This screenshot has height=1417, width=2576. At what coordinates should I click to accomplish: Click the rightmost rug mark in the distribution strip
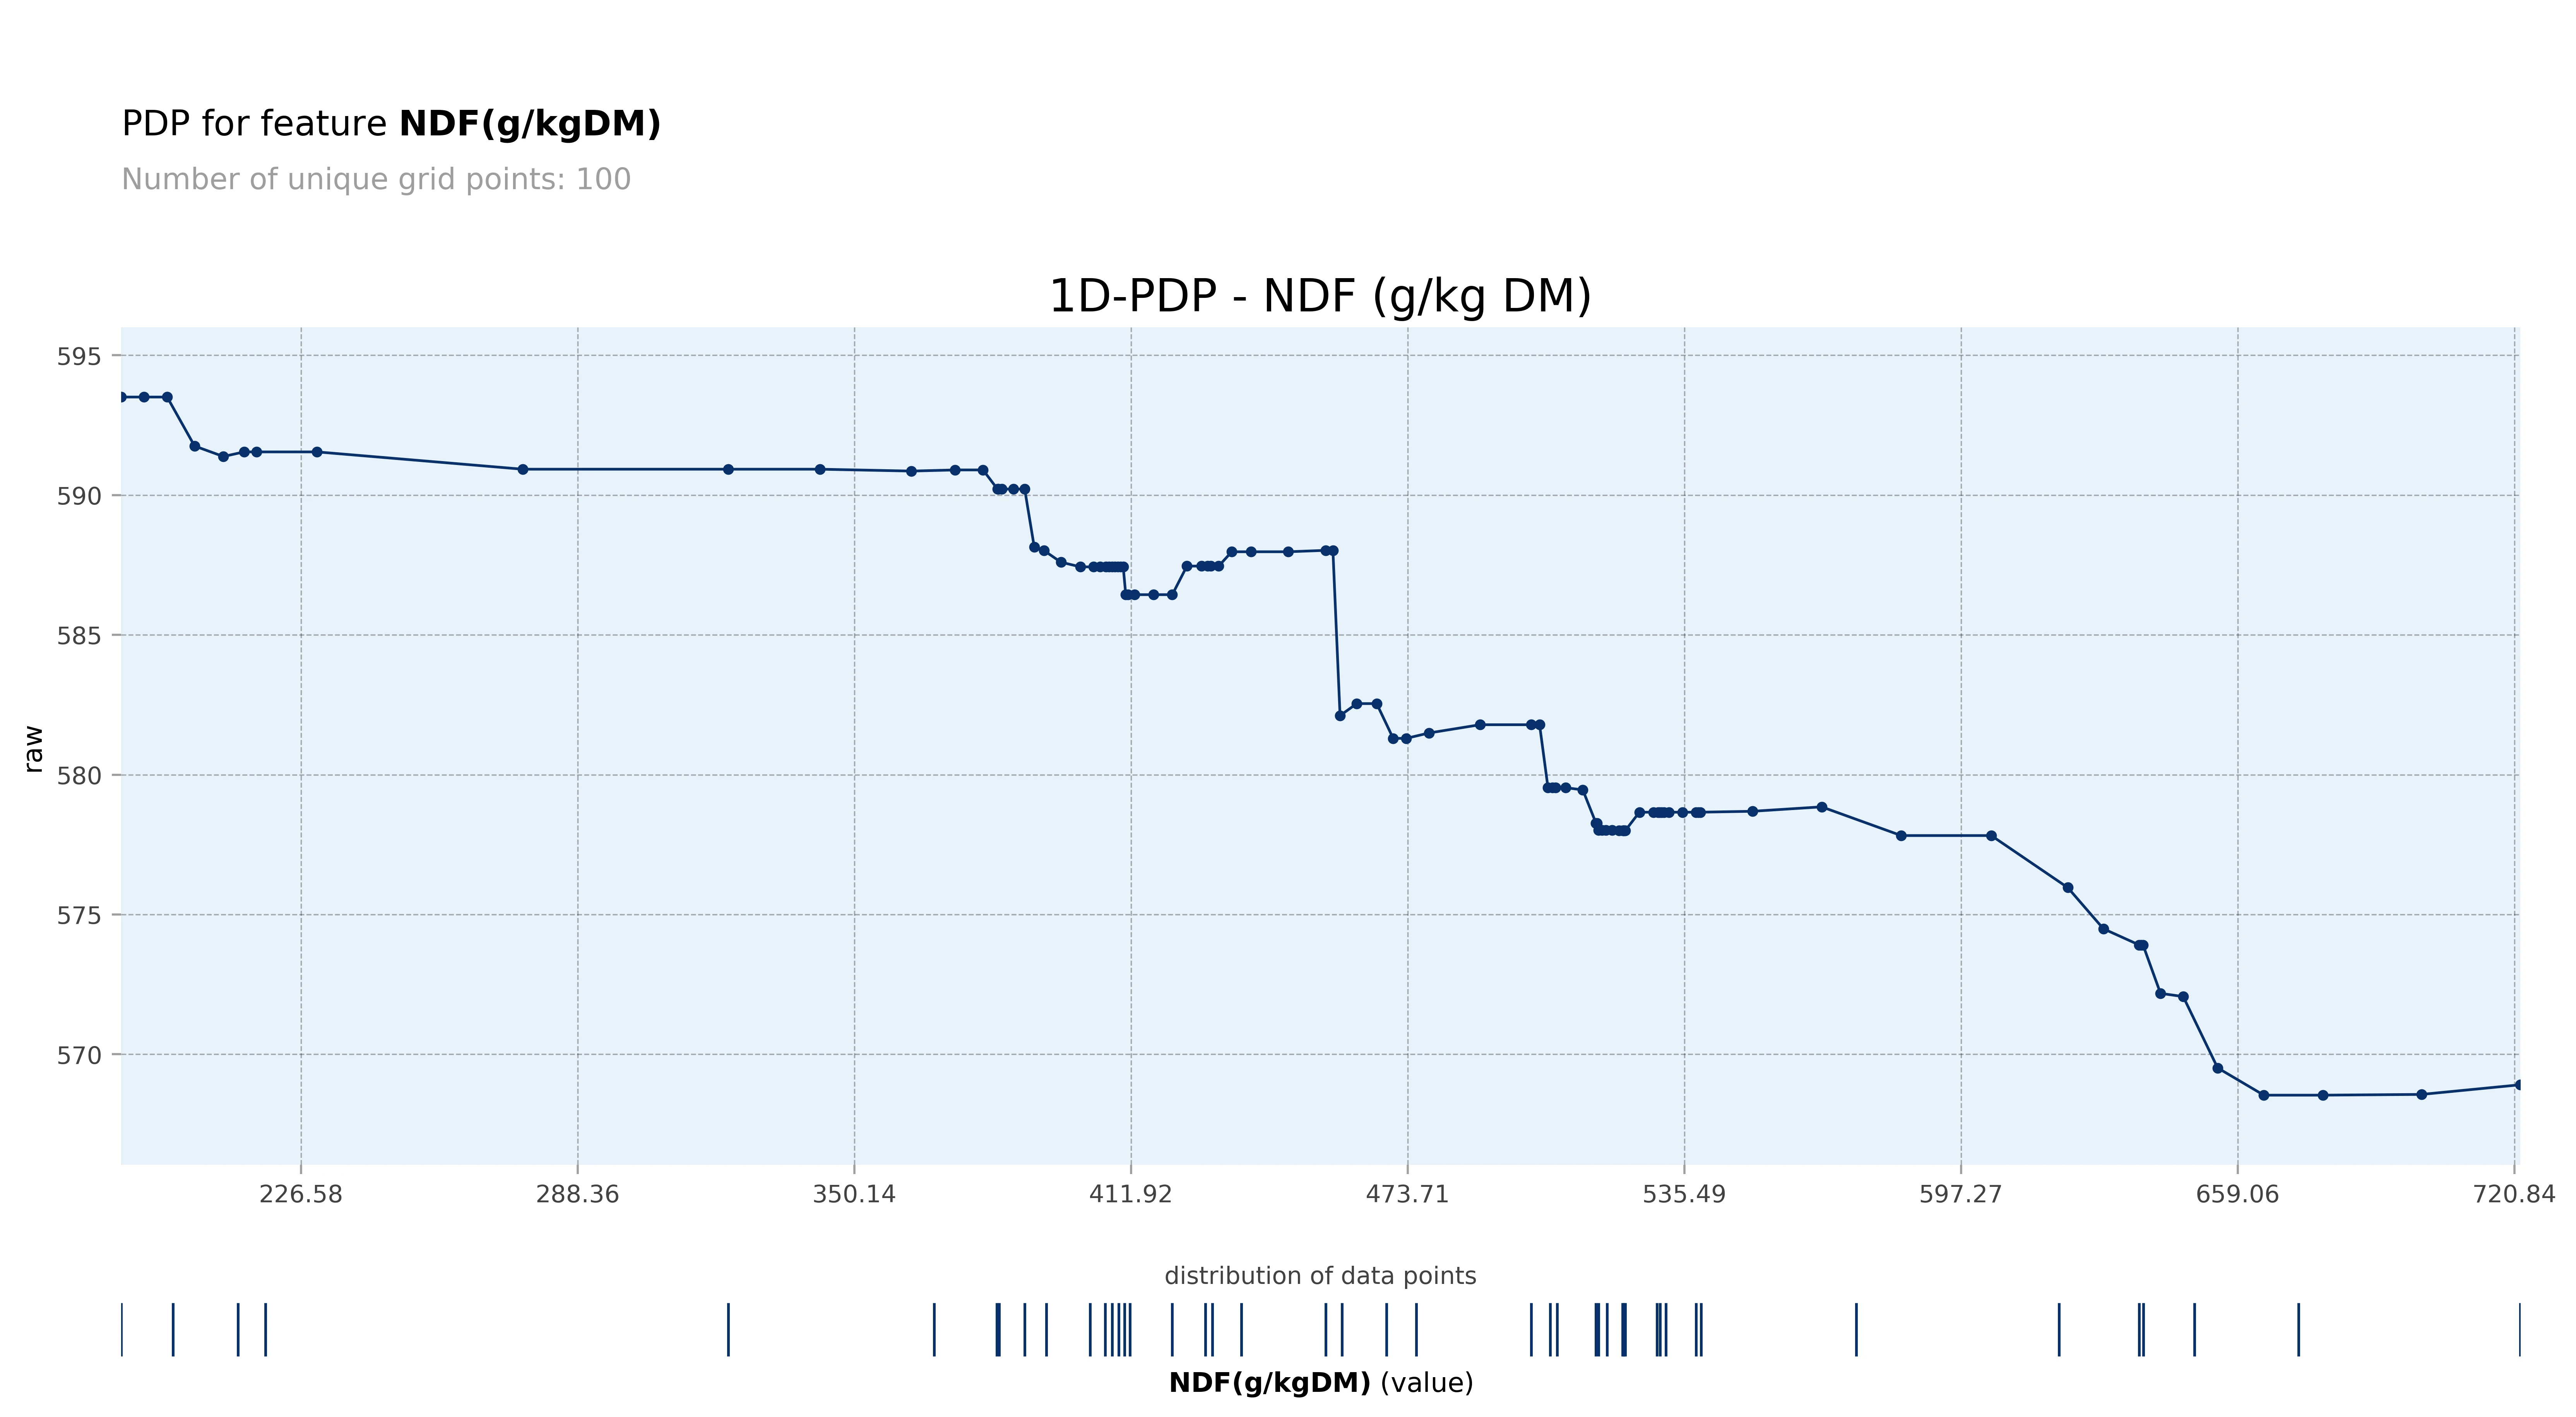point(2519,1330)
